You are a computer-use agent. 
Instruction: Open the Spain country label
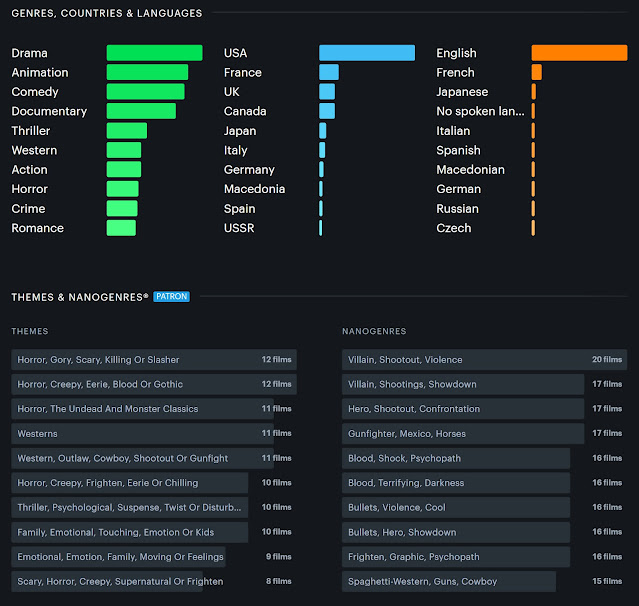tap(240, 209)
